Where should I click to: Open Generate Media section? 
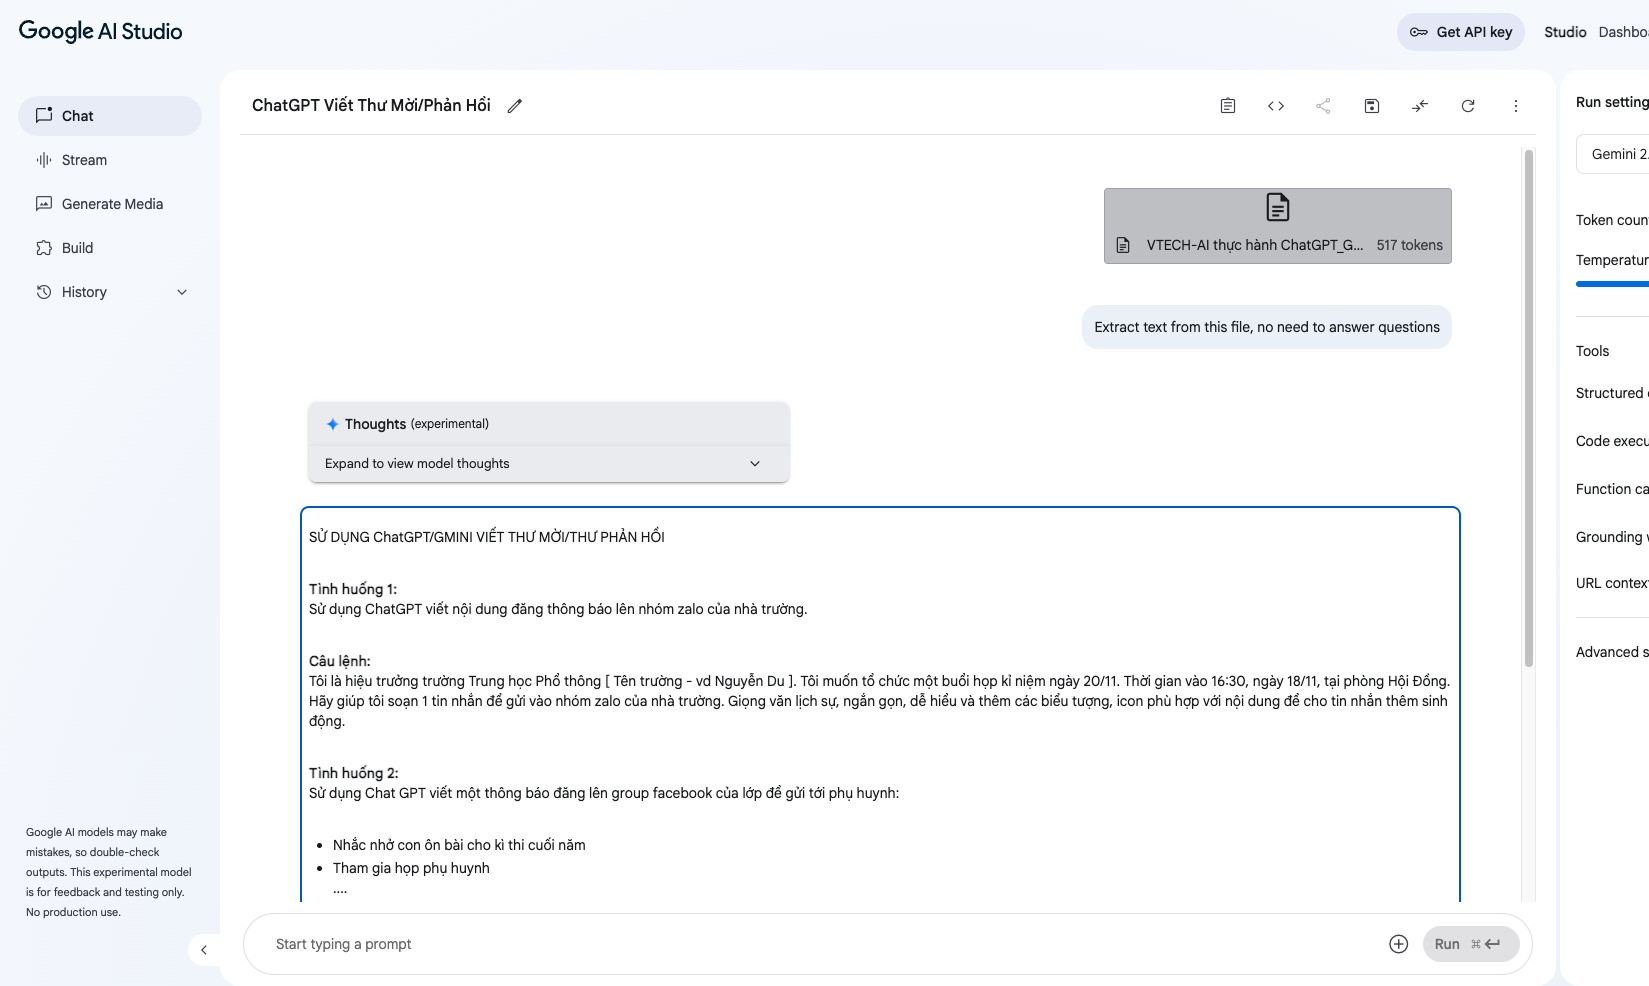(110, 204)
